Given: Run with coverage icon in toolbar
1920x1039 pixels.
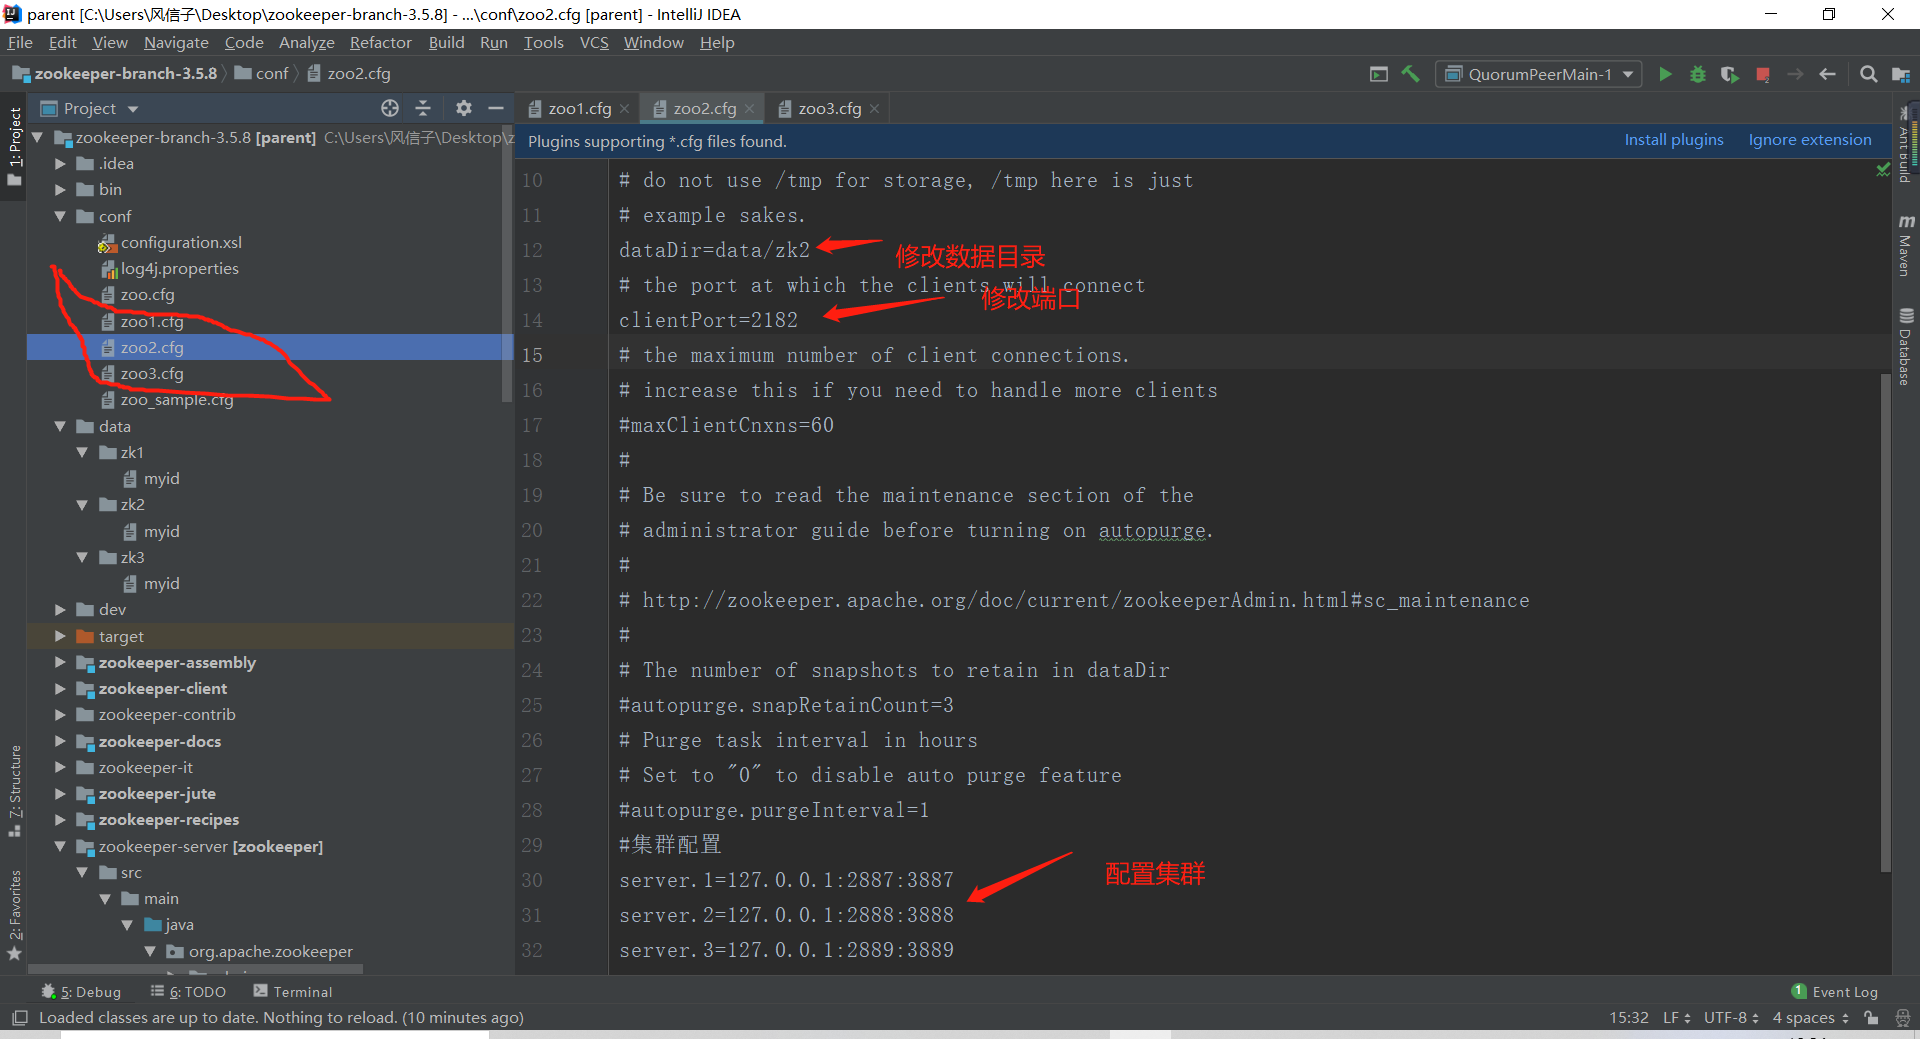Looking at the screenshot, I should (x=1730, y=74).
